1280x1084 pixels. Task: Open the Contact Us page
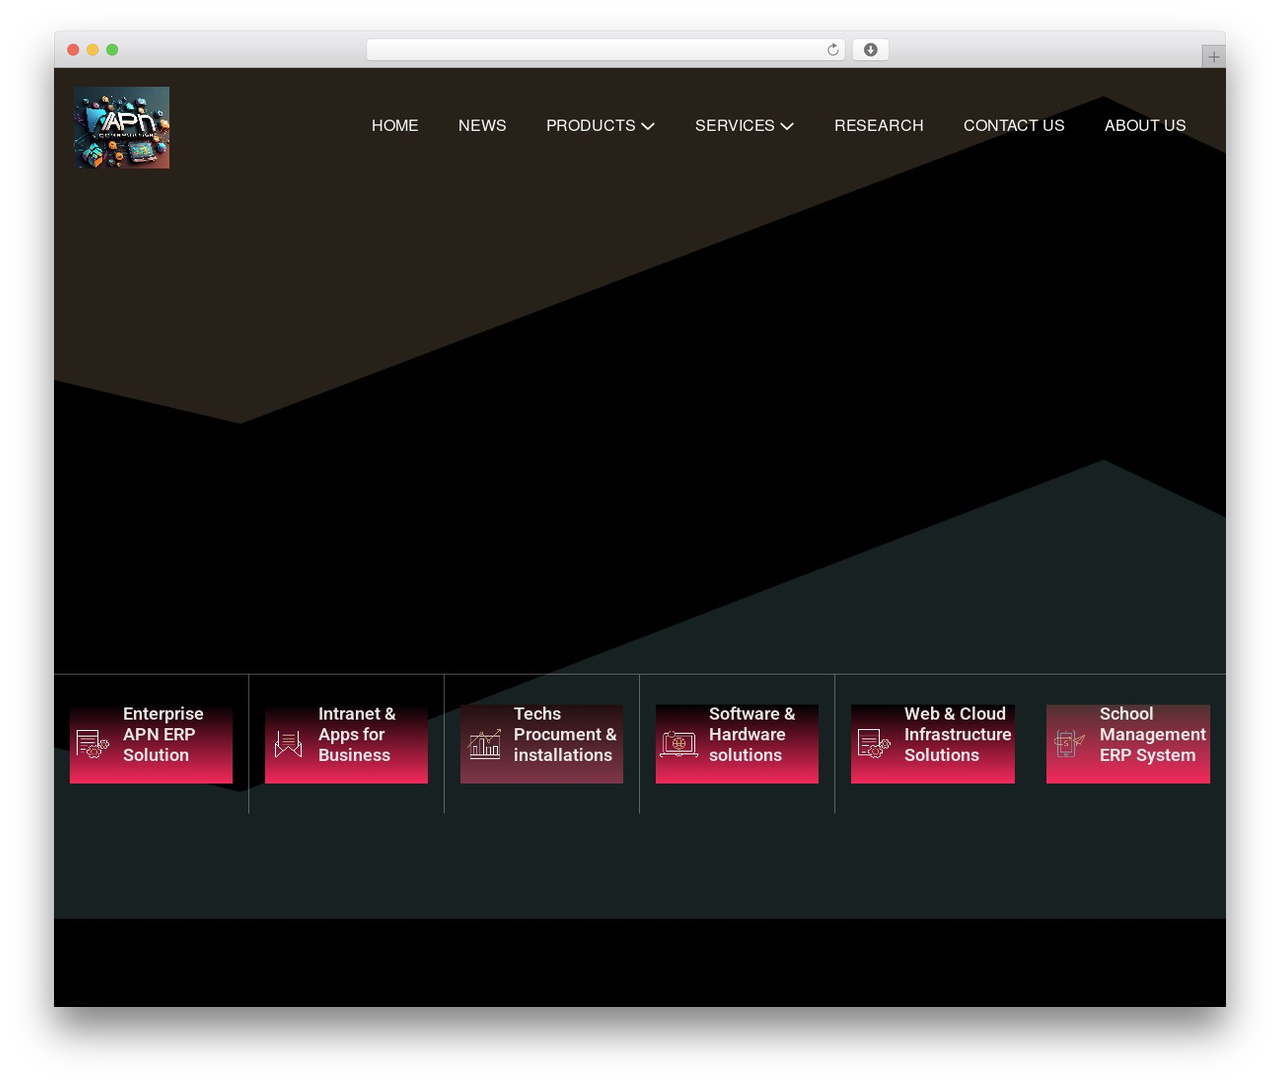pos(1014,126)
